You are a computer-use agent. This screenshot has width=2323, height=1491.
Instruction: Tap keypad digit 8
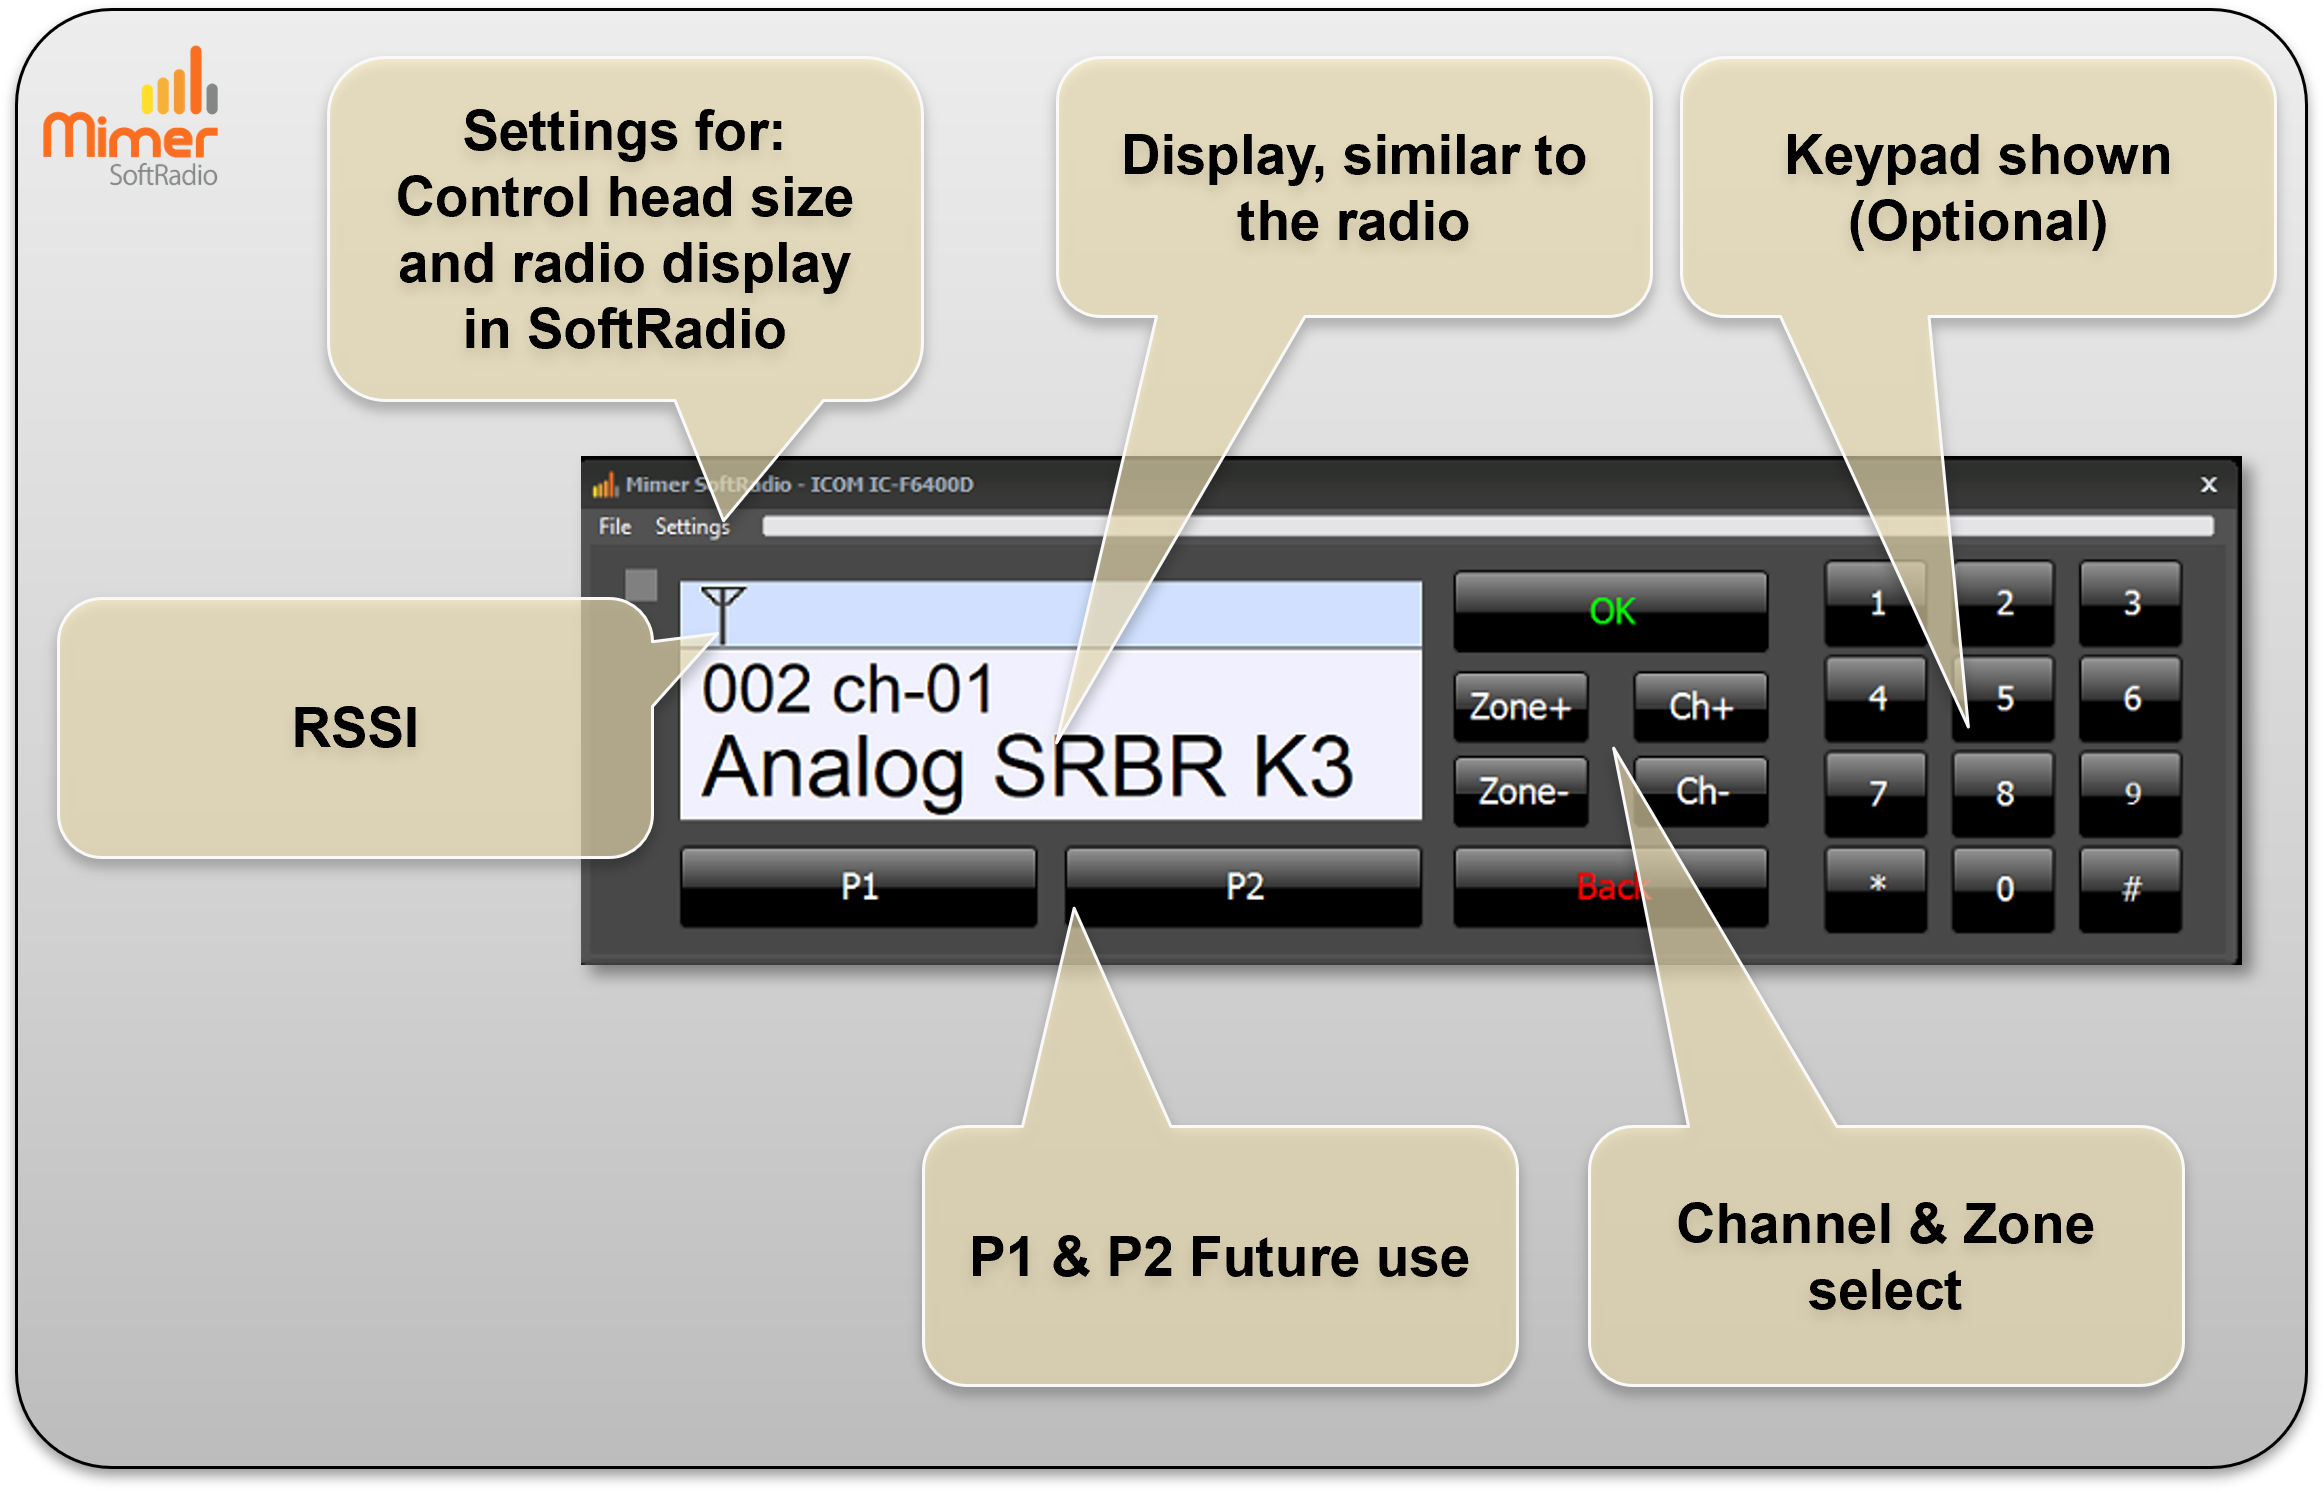(2003, 794)
